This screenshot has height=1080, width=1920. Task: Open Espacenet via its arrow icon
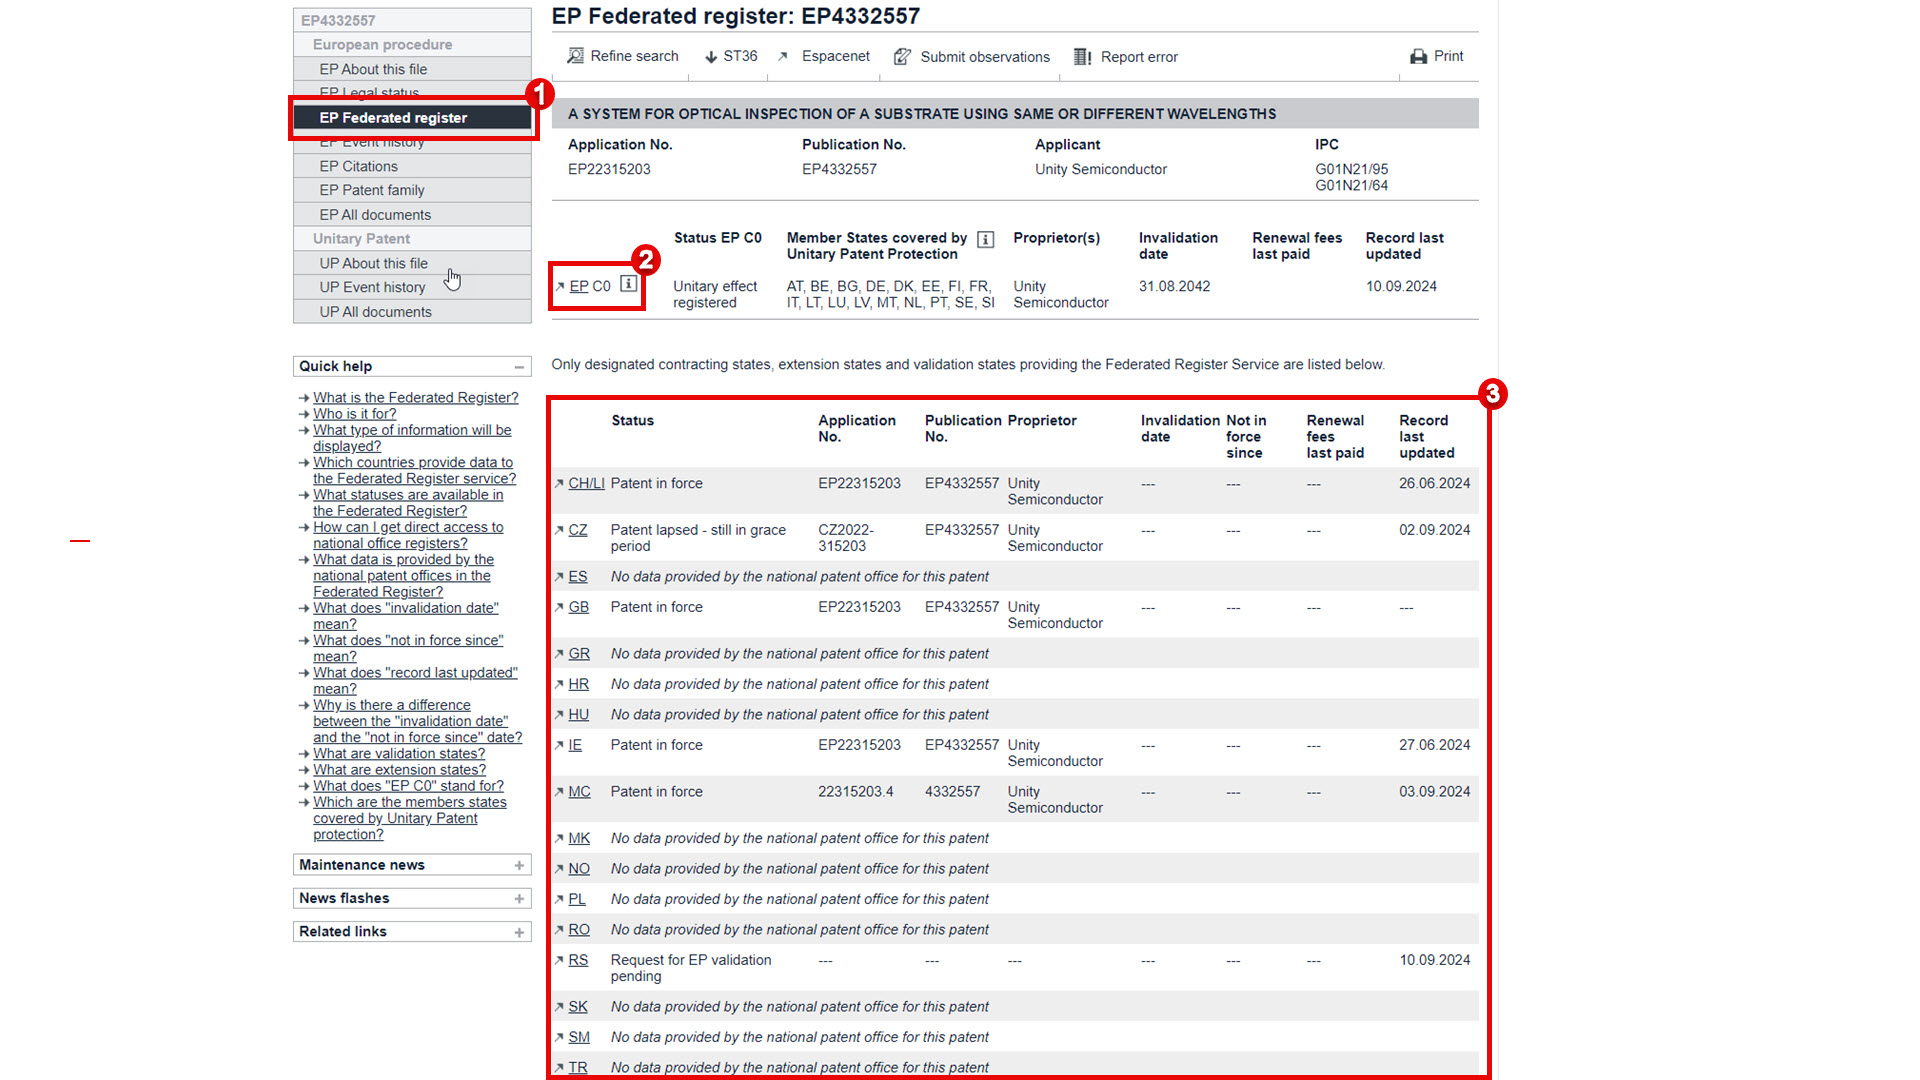(x=783, y=56)
